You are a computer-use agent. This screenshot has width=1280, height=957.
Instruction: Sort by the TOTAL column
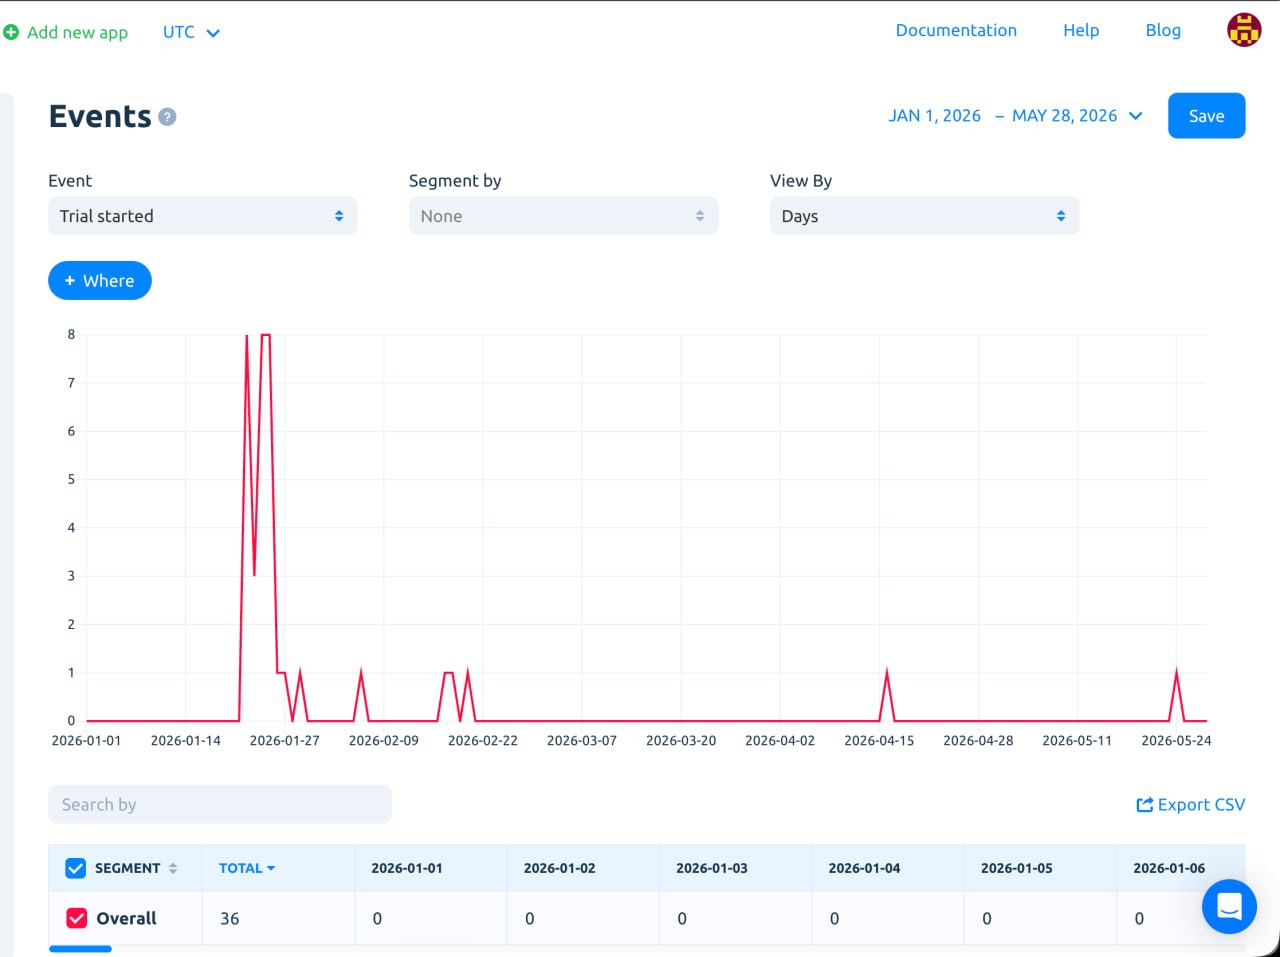pos(247,868)
